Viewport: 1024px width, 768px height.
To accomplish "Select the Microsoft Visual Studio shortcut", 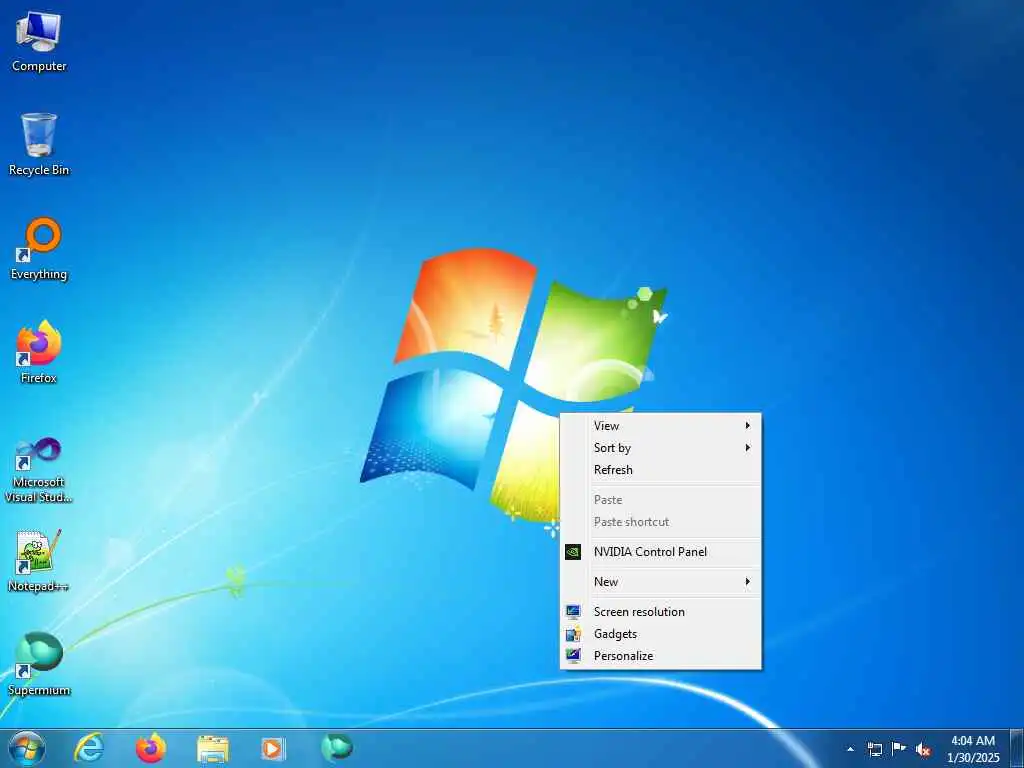I will coord(39,470).
